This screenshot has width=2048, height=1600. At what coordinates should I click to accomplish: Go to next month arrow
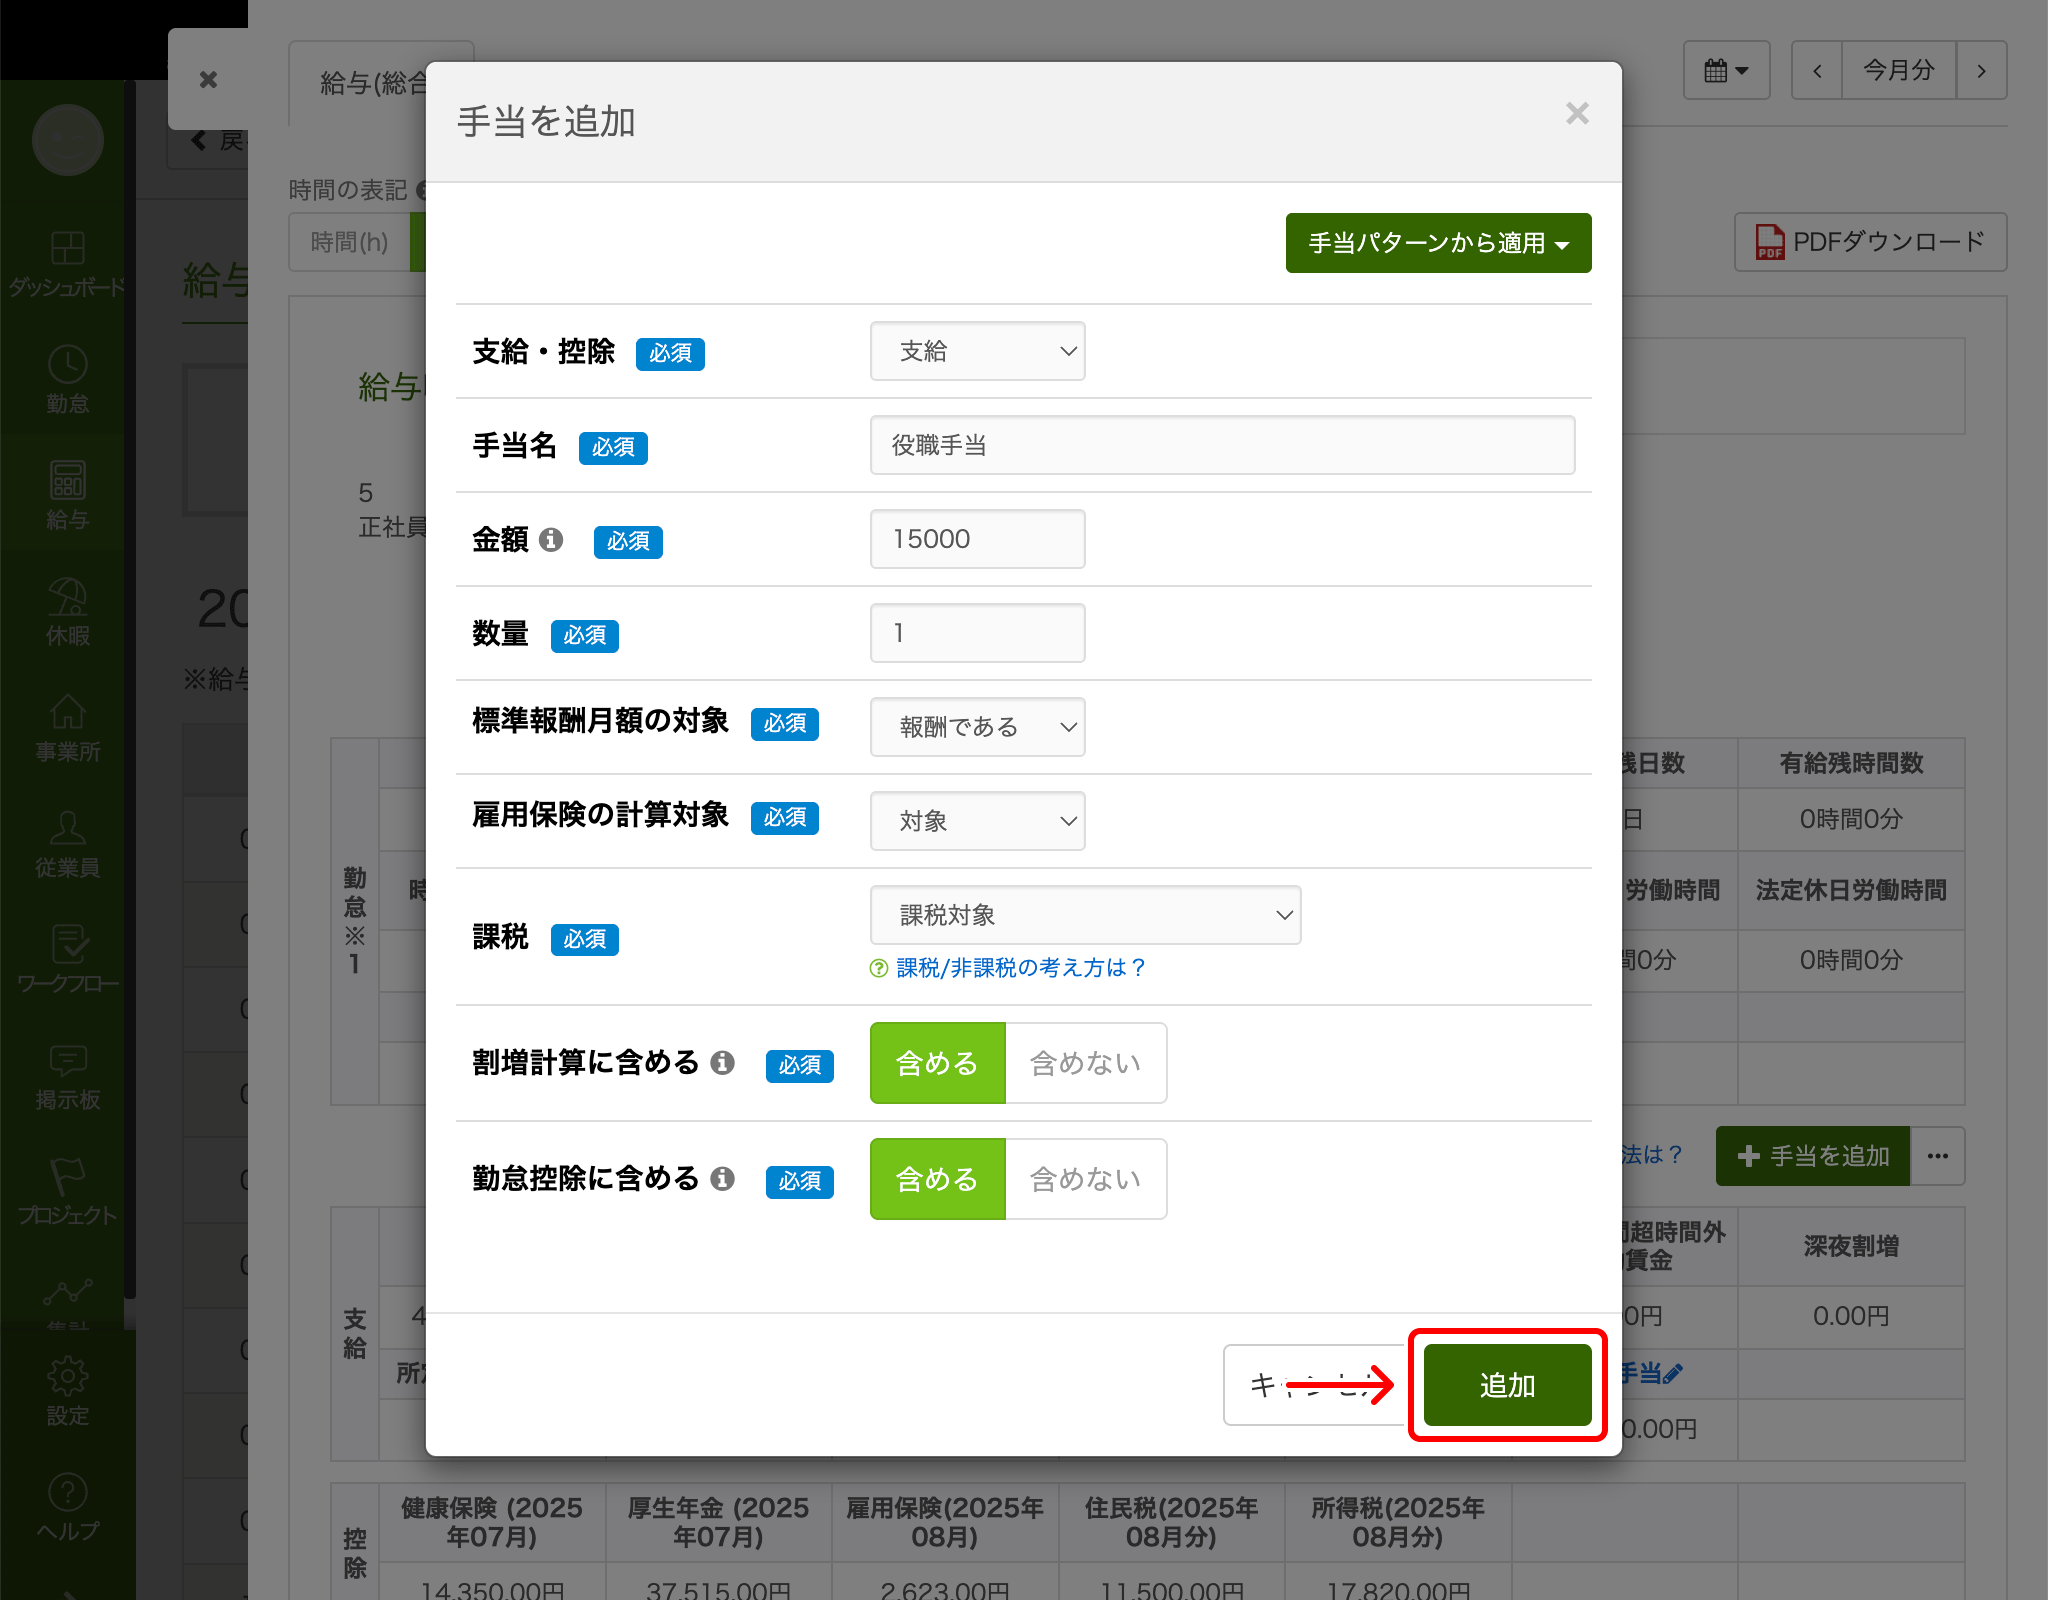pos(1981,70)
